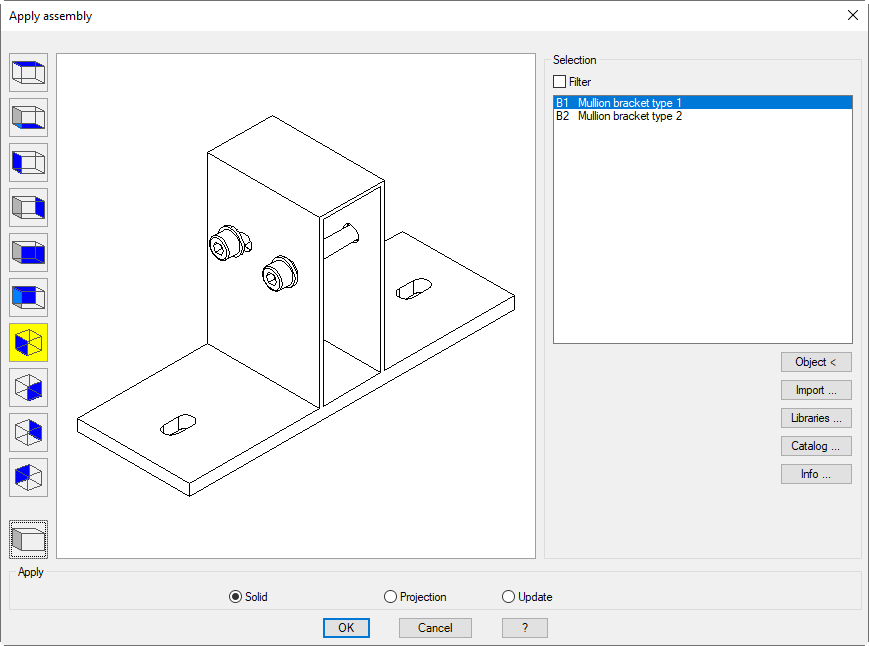869x646 pixels.
Task: Select the Solid radio button
Action: 235,597
